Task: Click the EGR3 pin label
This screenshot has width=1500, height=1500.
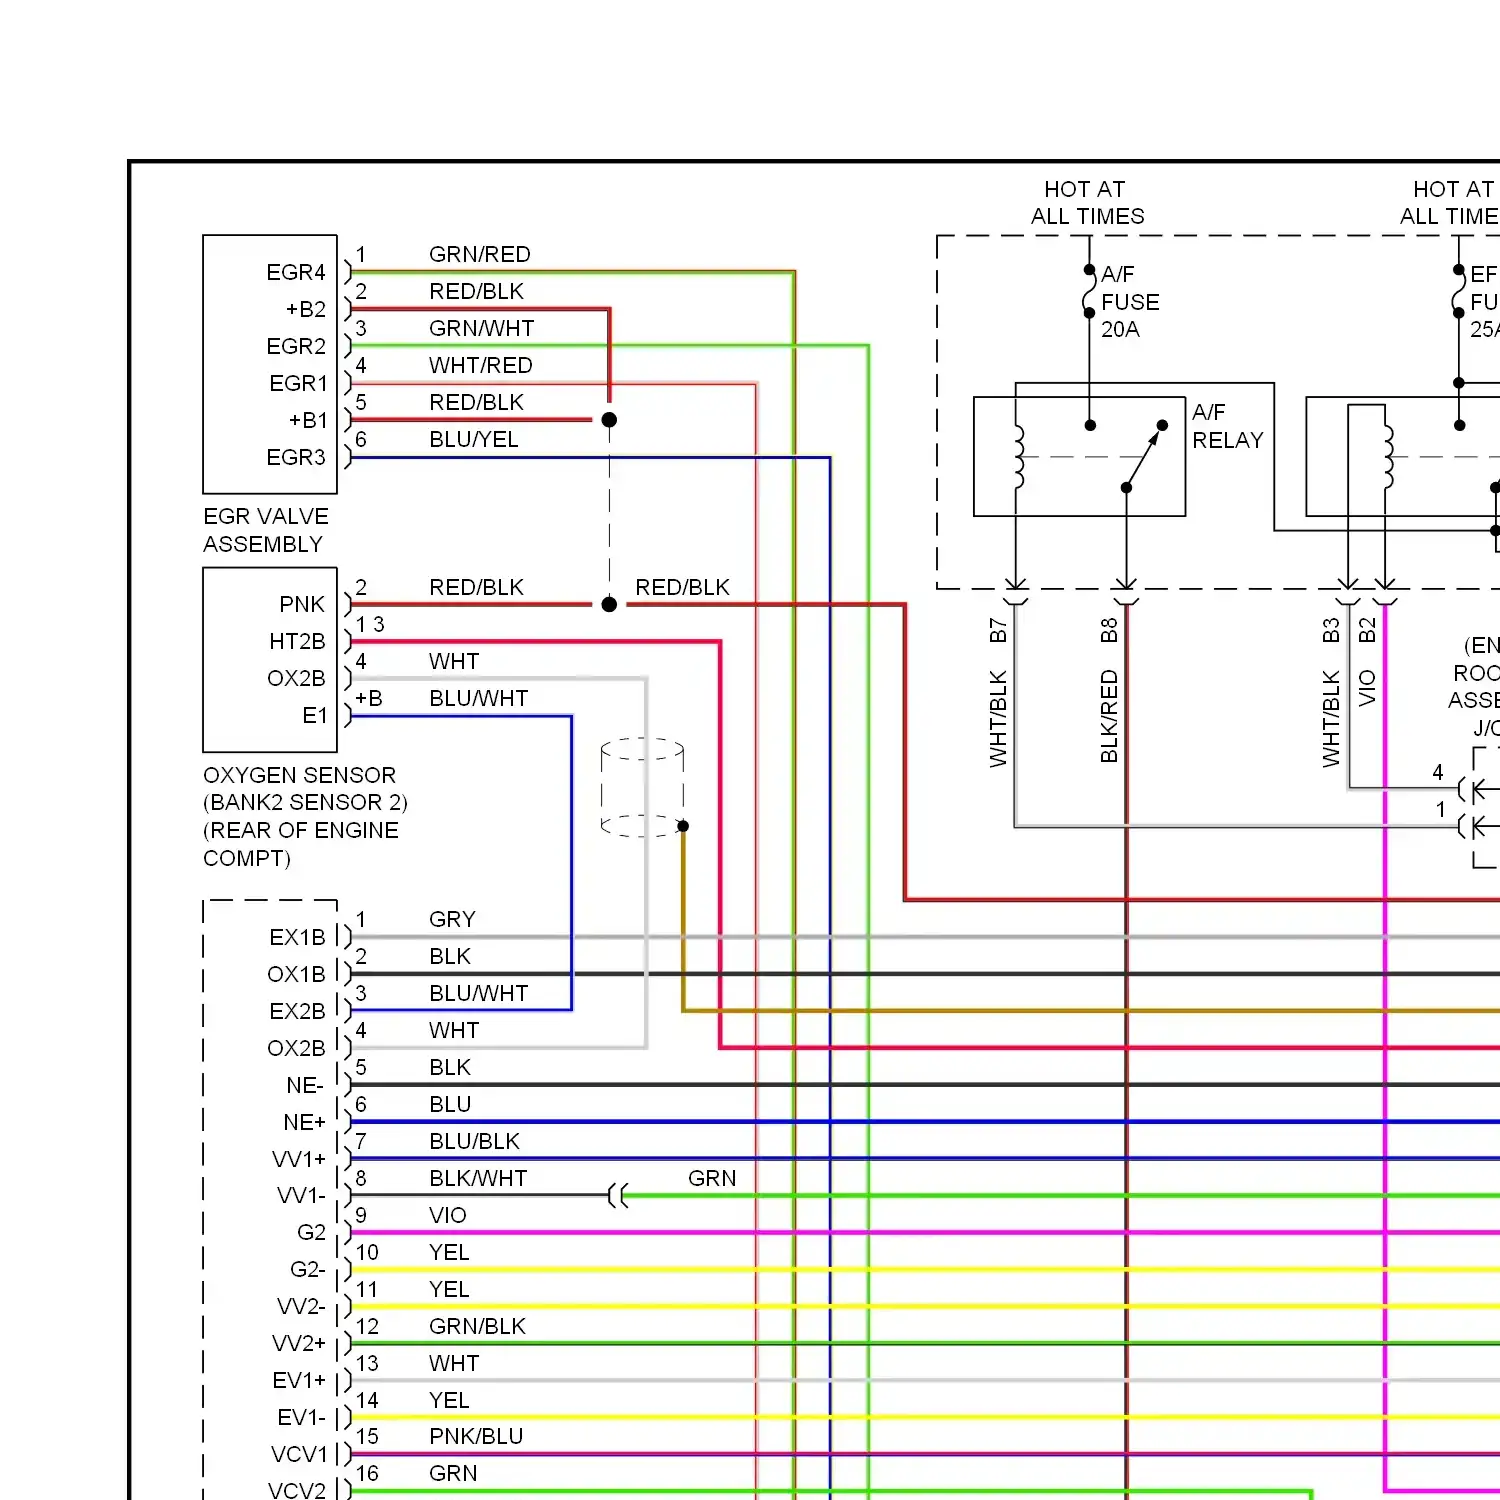Action: pos(296,457)
